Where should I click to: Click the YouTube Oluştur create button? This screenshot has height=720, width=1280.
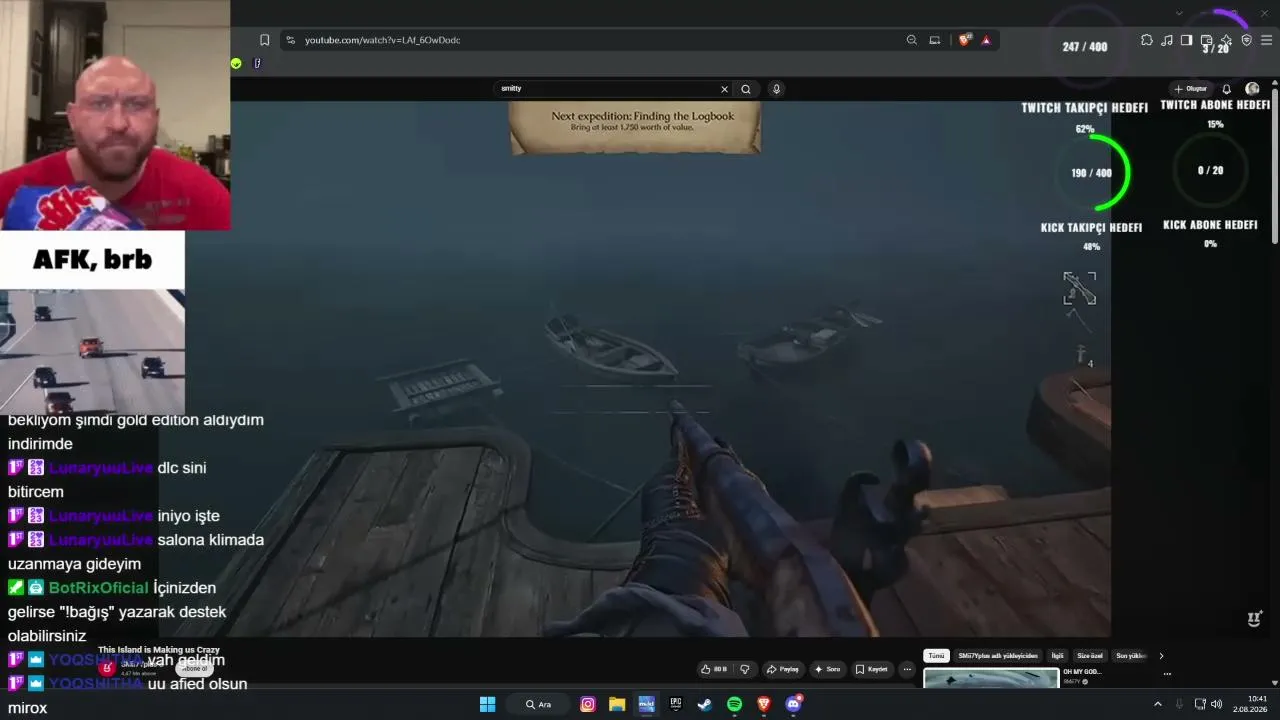(x=1191, y=89)
